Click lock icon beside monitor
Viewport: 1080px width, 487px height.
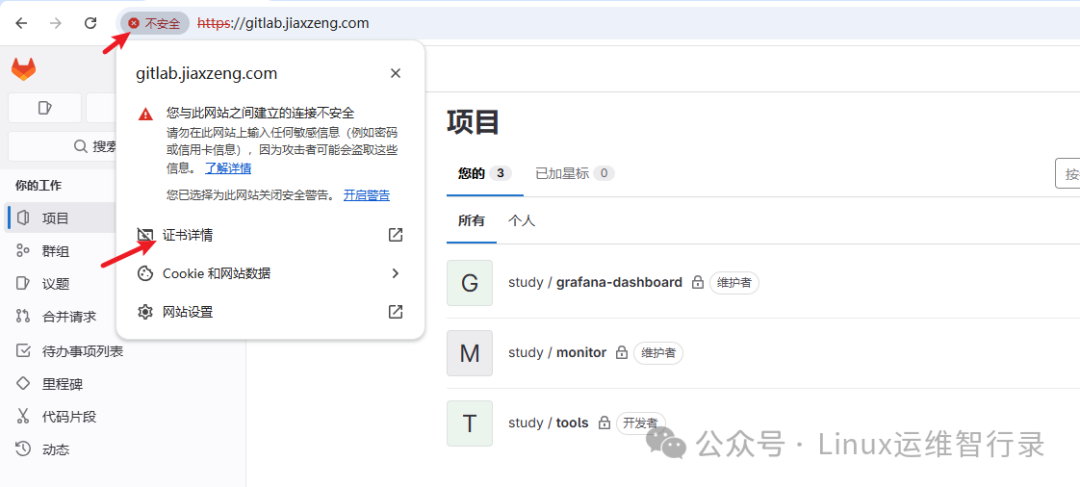click(x=621, y=353)
